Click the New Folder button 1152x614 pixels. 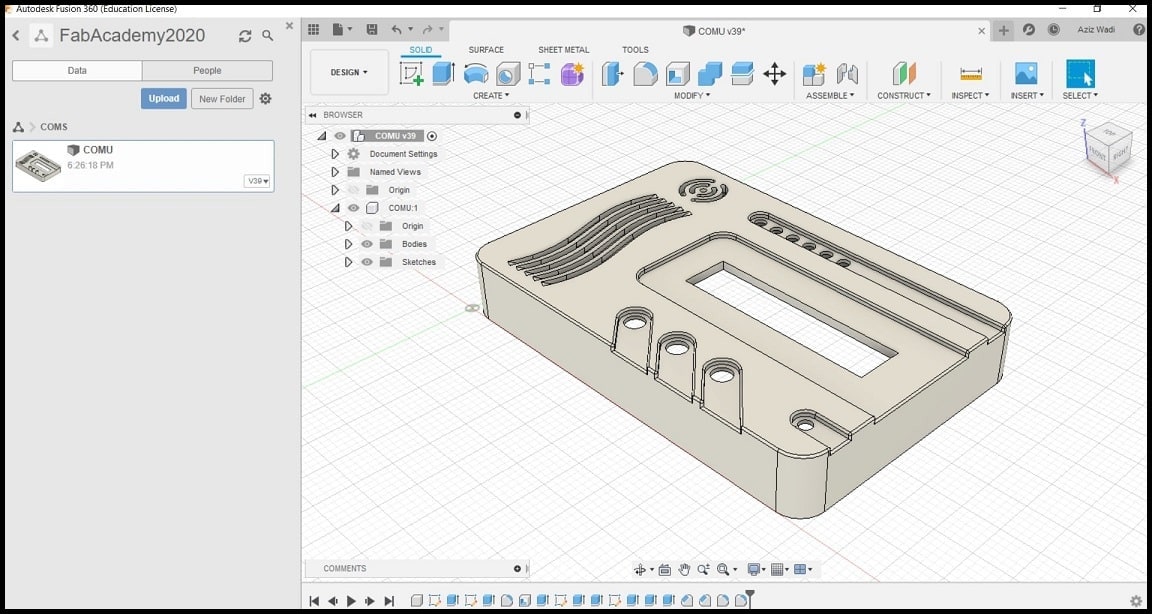(222, 99)
